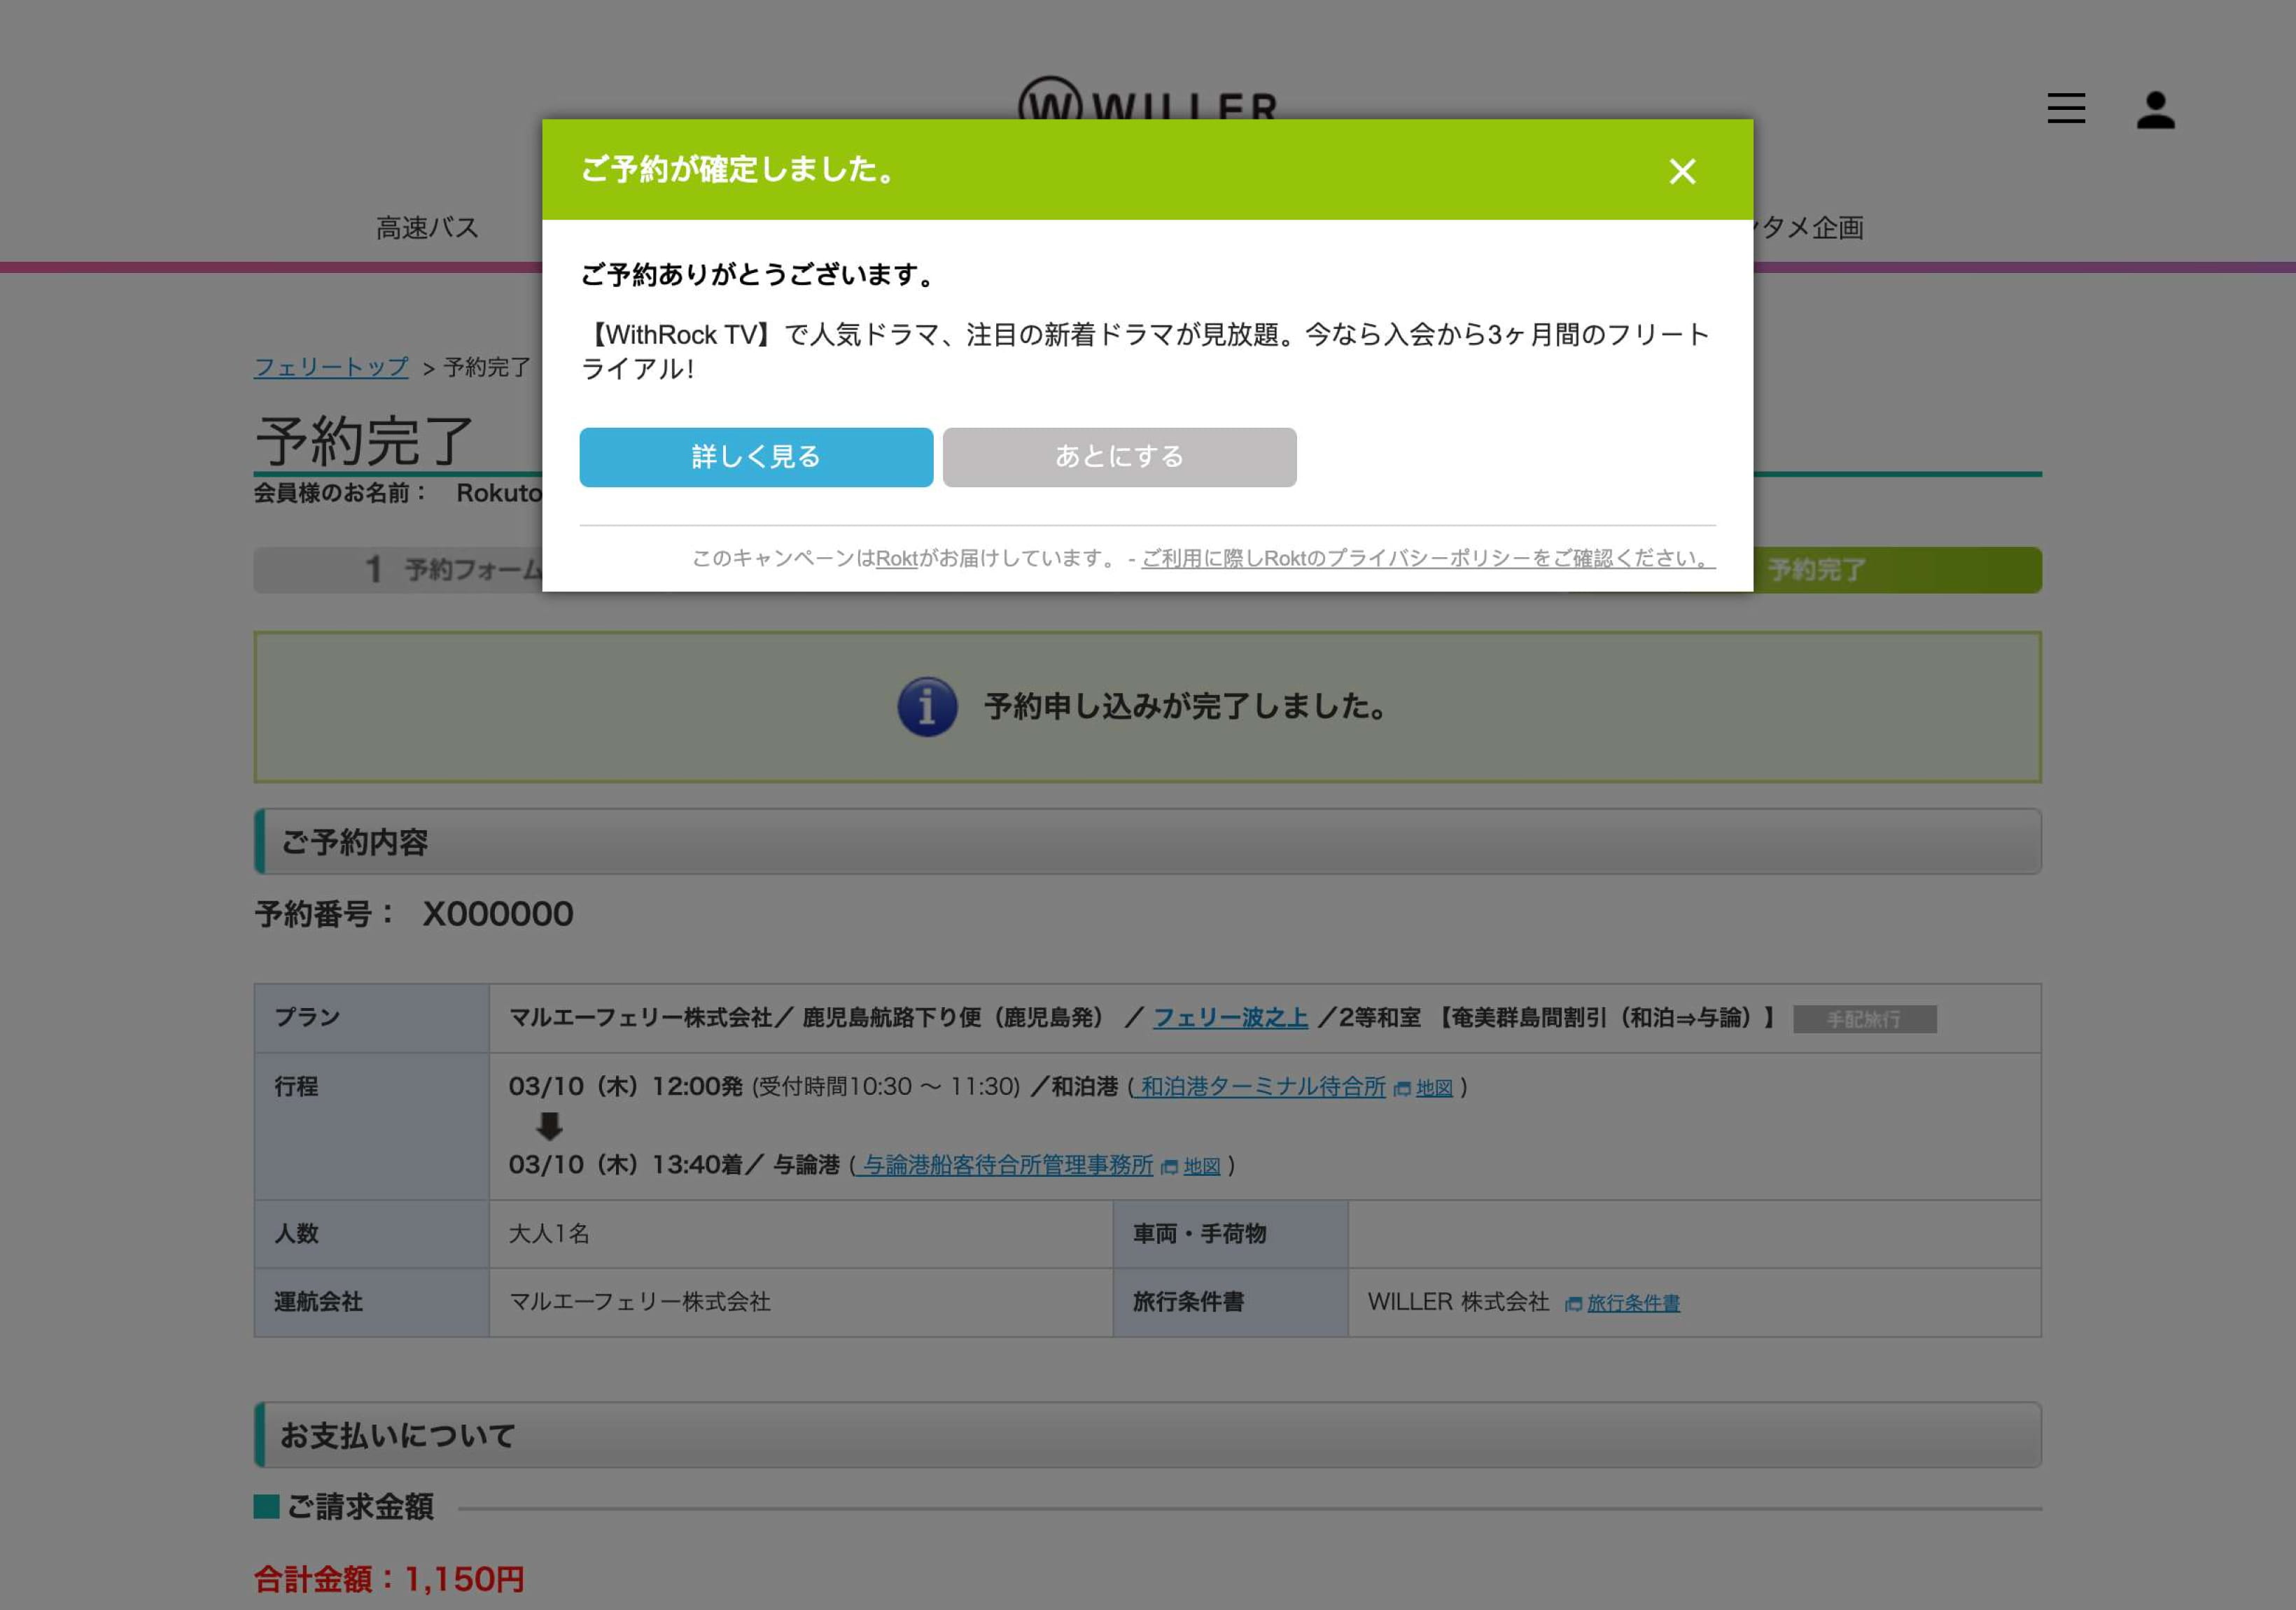
Task: Click 車両・手荷物 header cell
Action: tap(1230, 1234)
